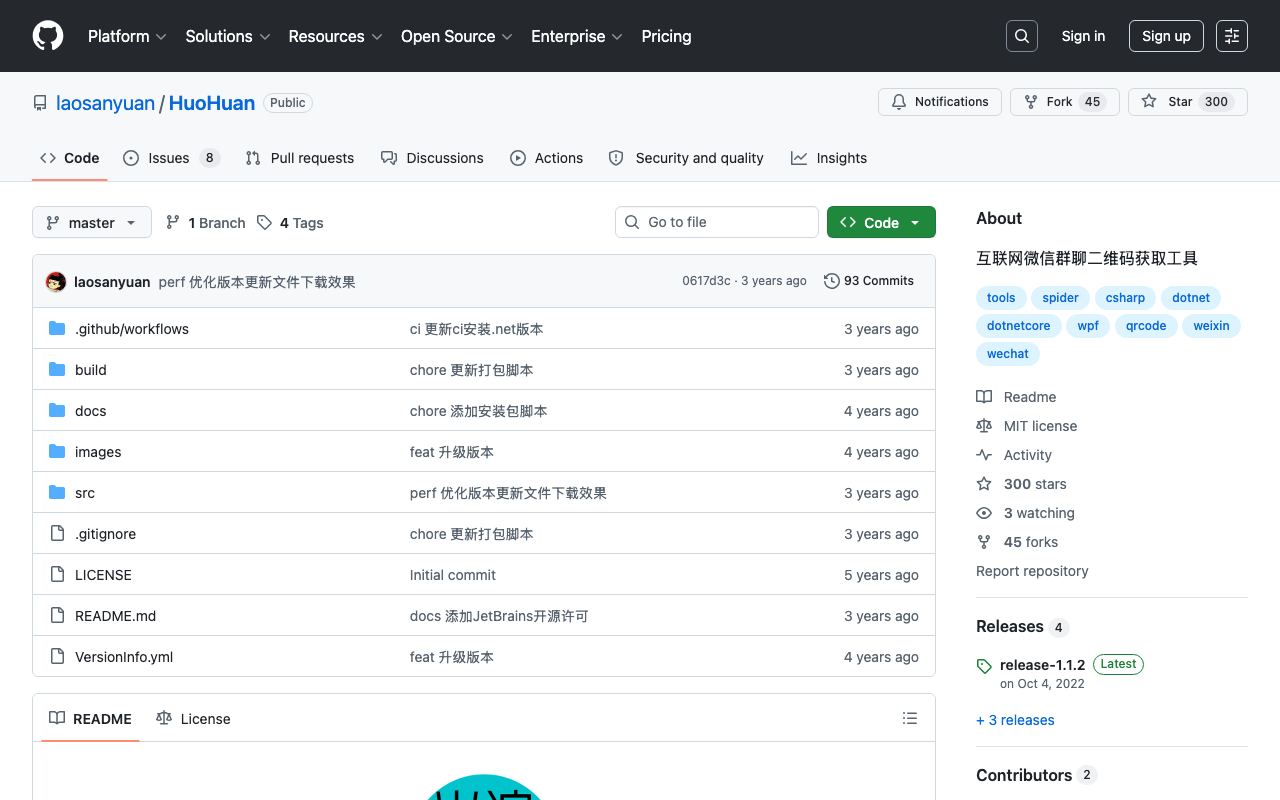Switch to the Issues tab

point(171,158)
